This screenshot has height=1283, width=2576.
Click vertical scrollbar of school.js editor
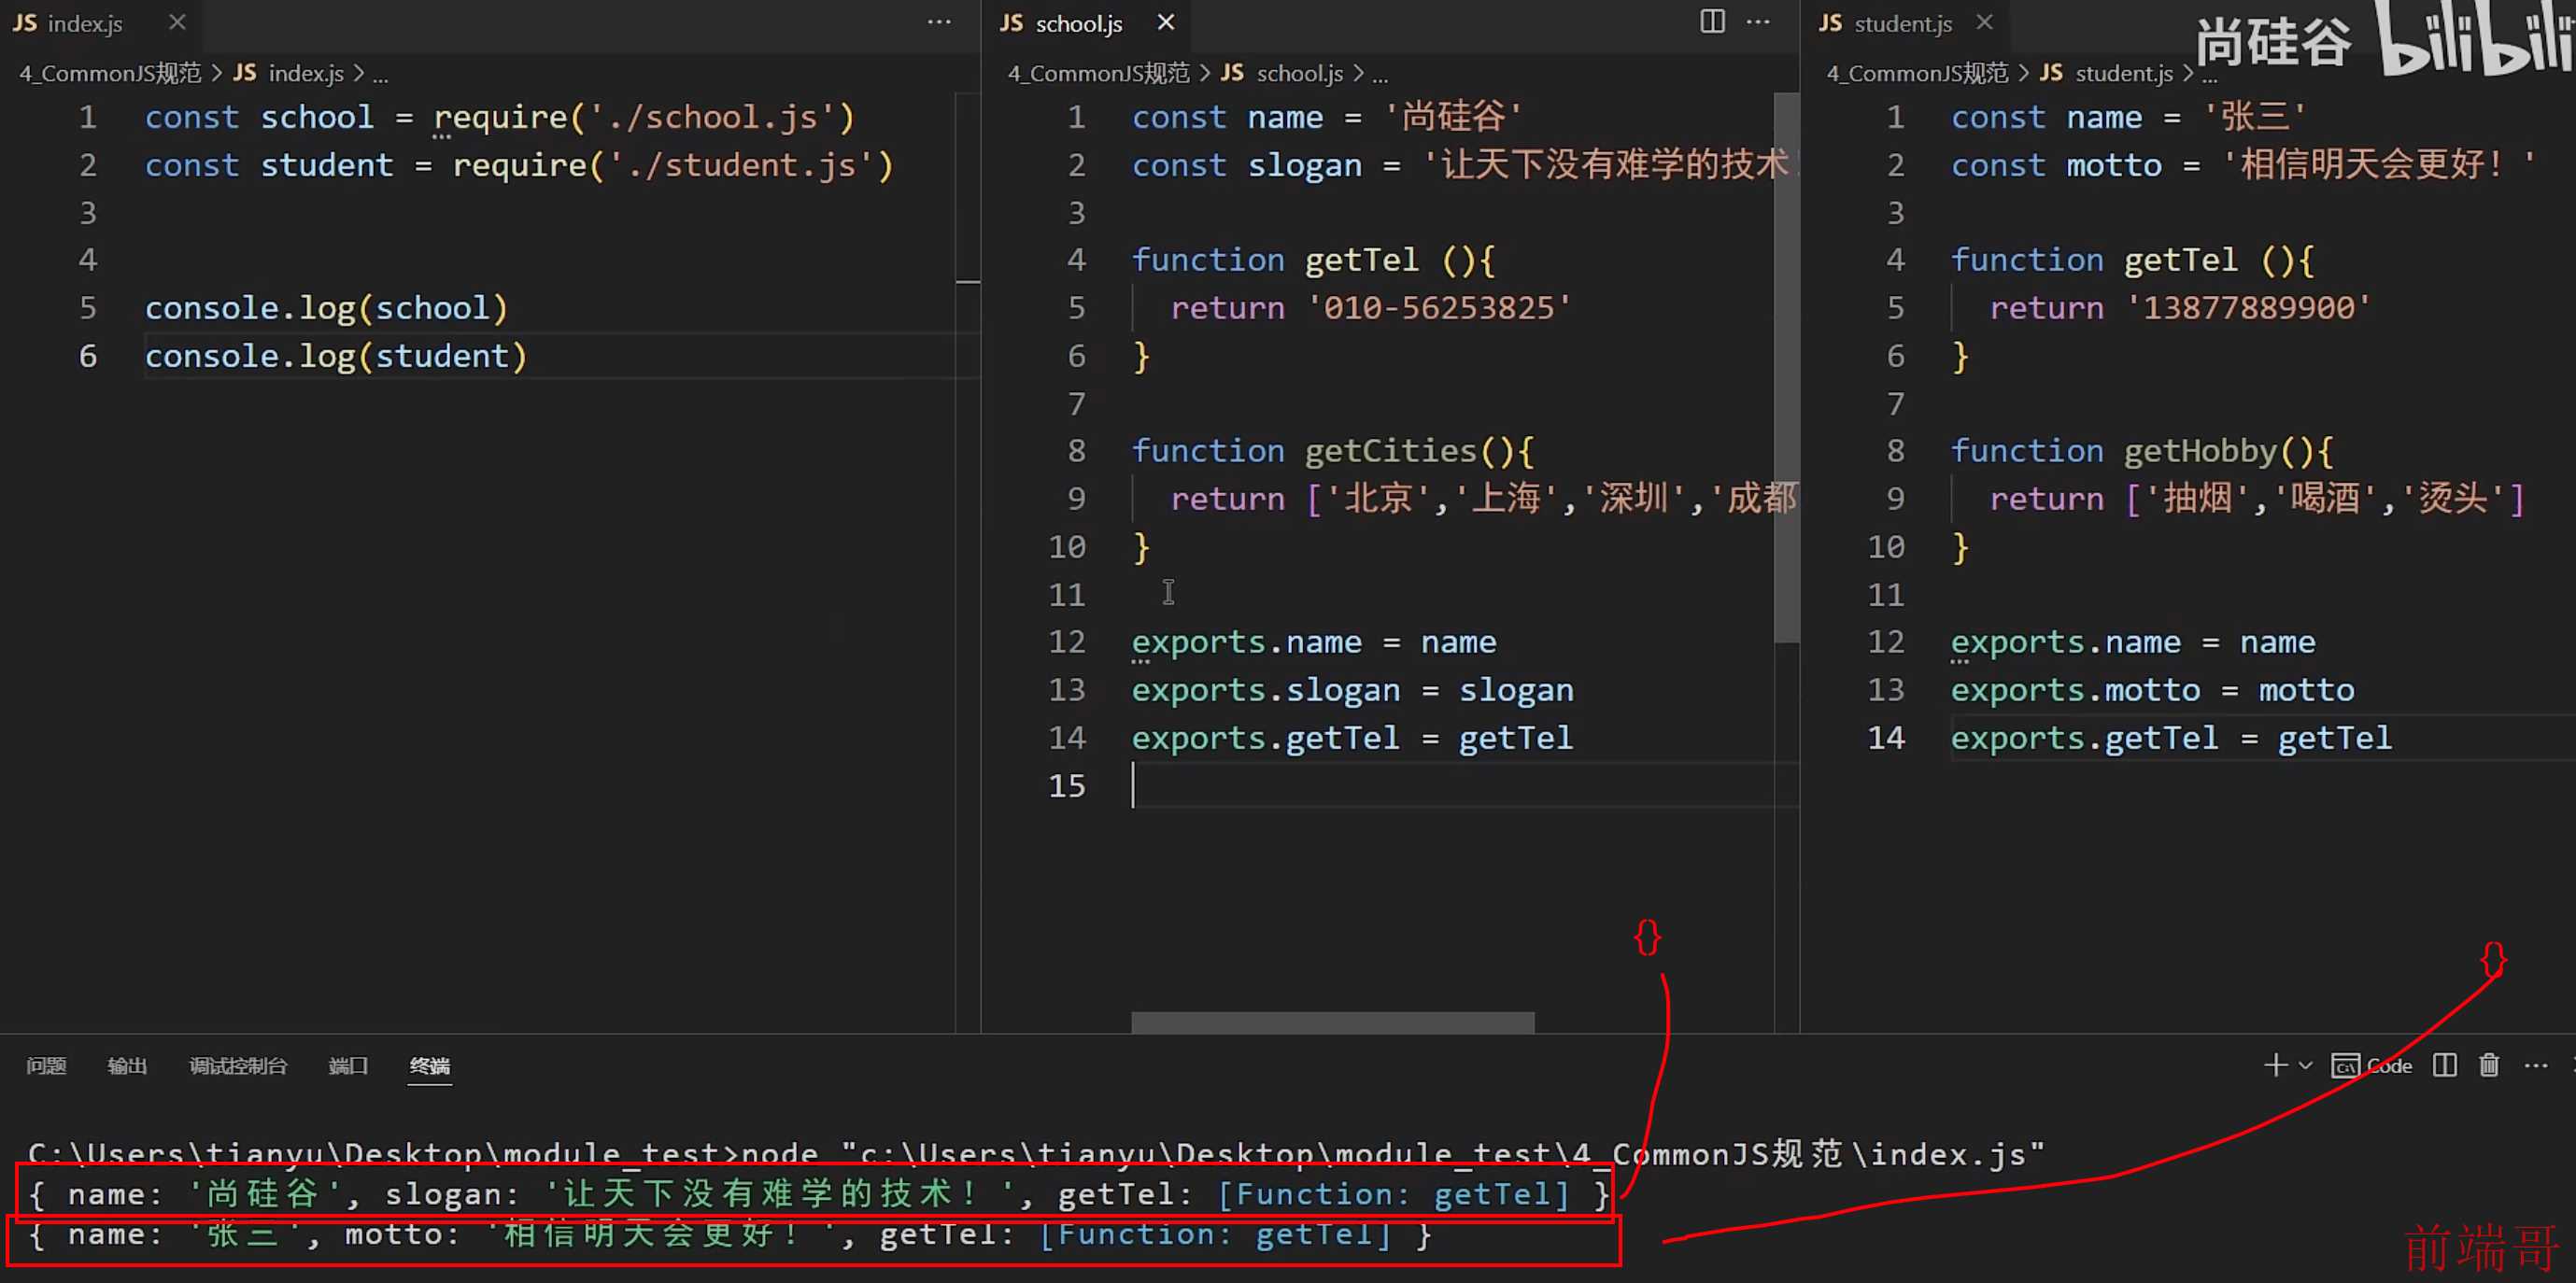[x=1786, y=368]
